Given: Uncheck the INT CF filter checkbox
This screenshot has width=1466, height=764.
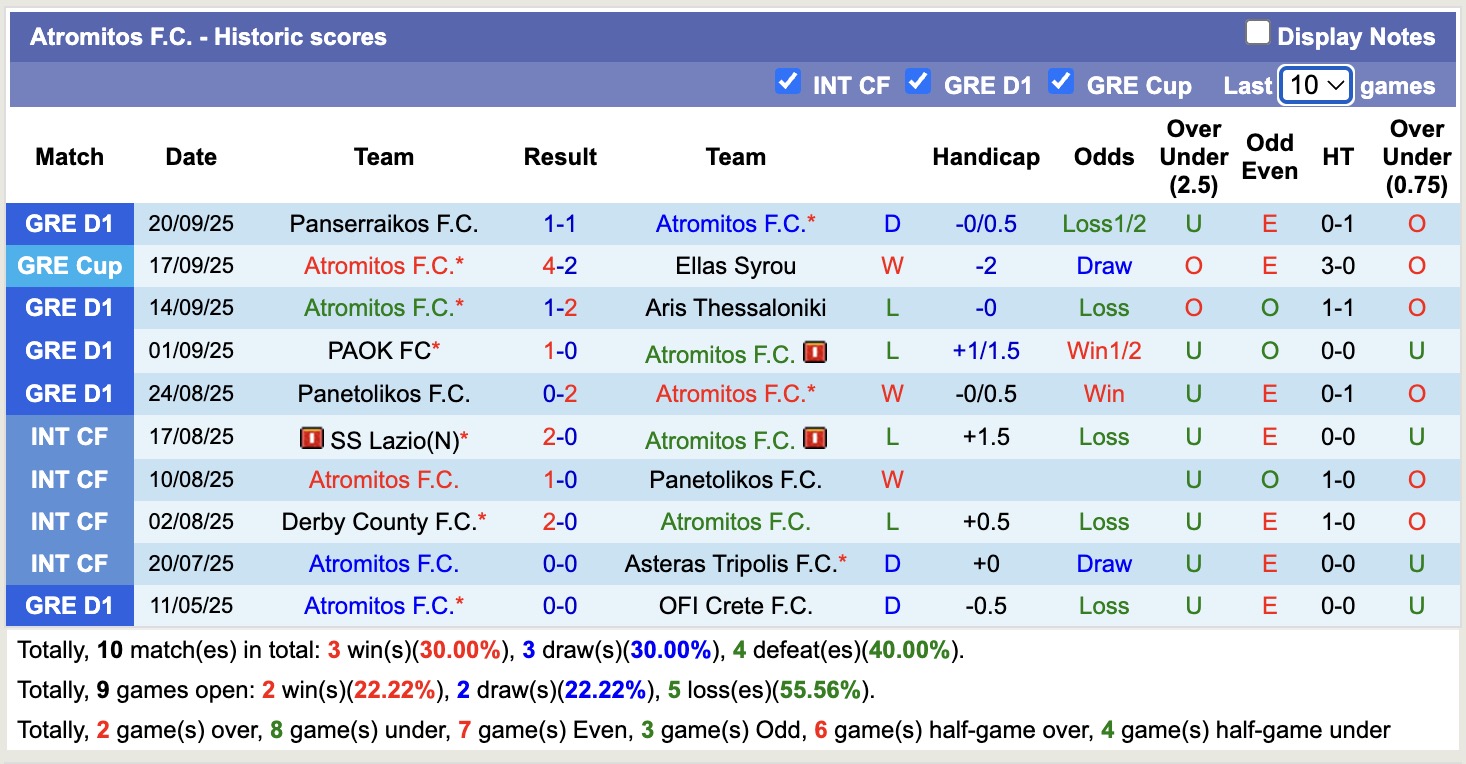Looking at the screenshot, I should (786, 85).
